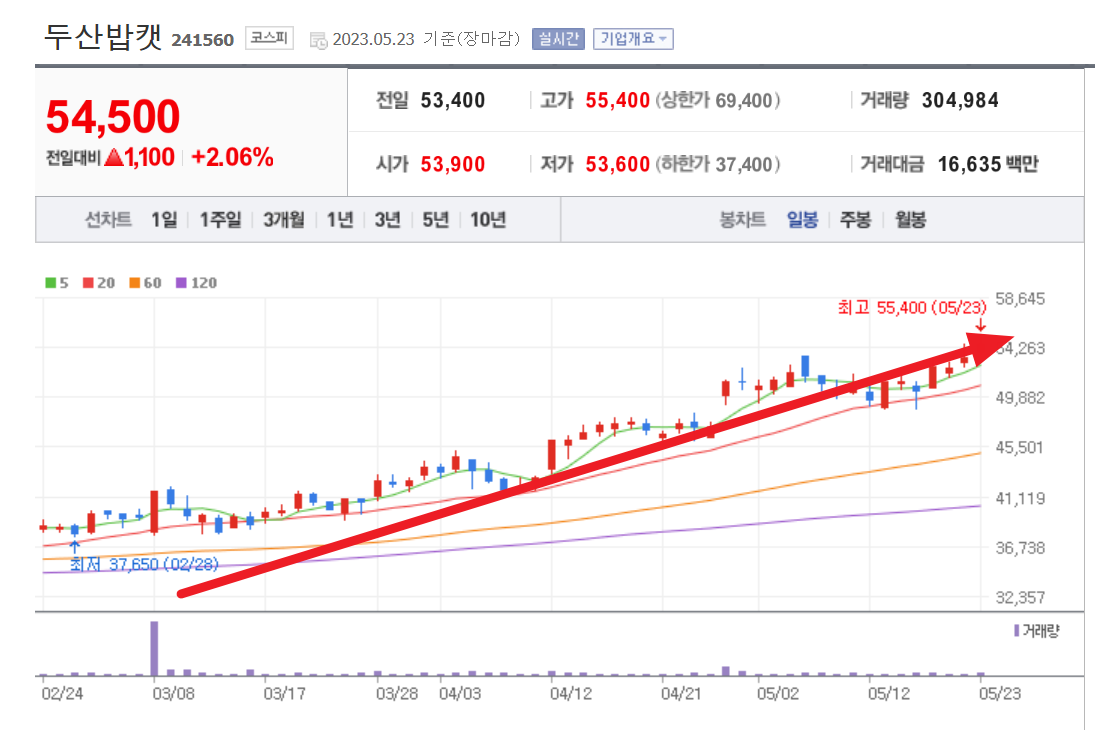Screen dimensions: 1095x730
Task: Switch to the 월봉 monthly candle chart
Action: pos(911,220)
